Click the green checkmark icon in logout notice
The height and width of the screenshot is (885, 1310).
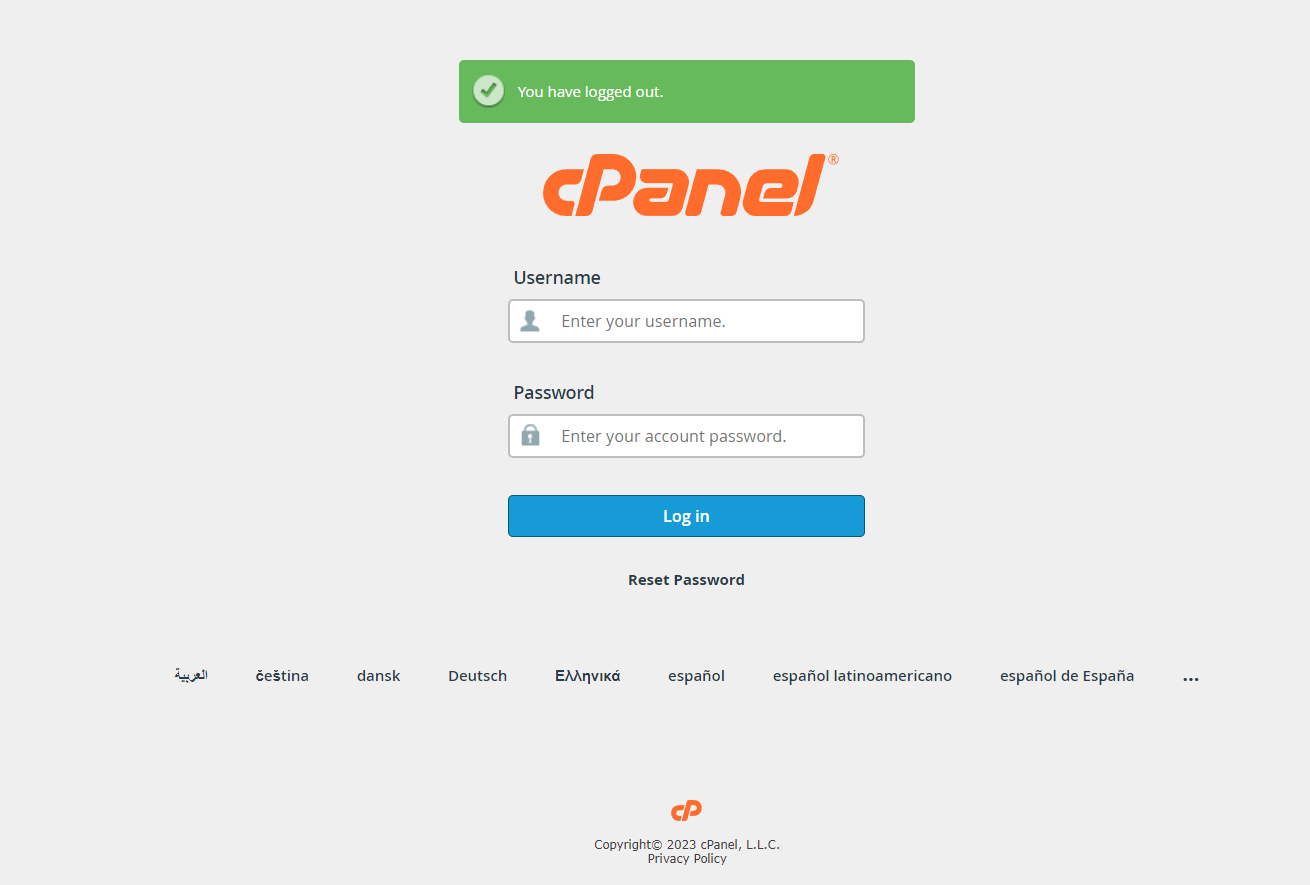coord(488,91)
